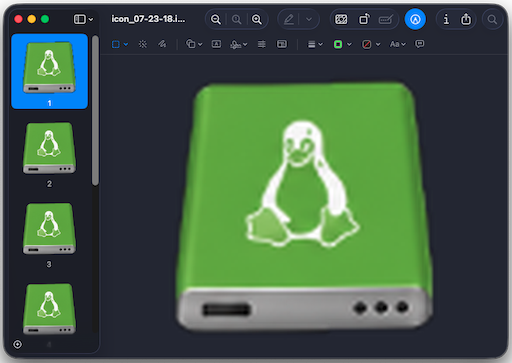512x363 pixels.
Task: Click the green border color swatch
Action: coord(338,44)
